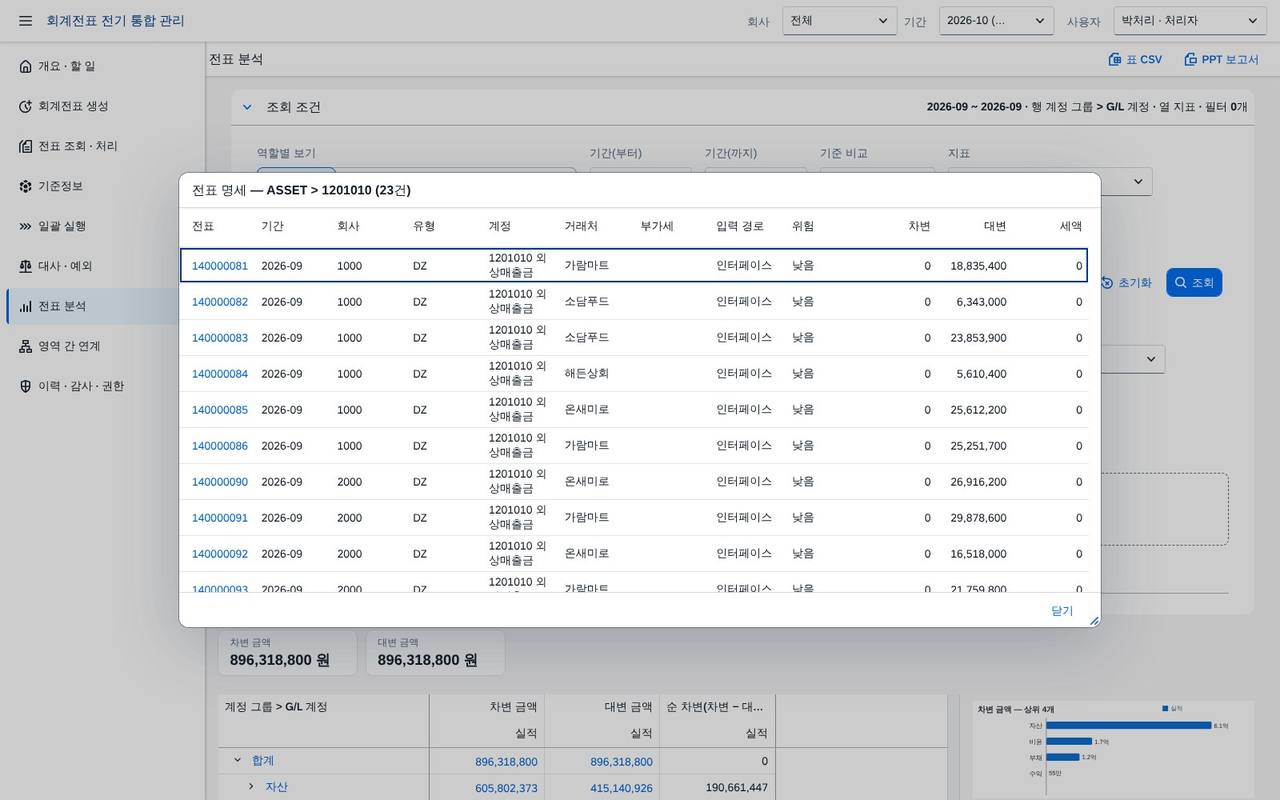Viewport: 1280px width, 800px height.
Task: Open voucher 140000090 link
Action: pyautogui.click(x=220, y=482)
